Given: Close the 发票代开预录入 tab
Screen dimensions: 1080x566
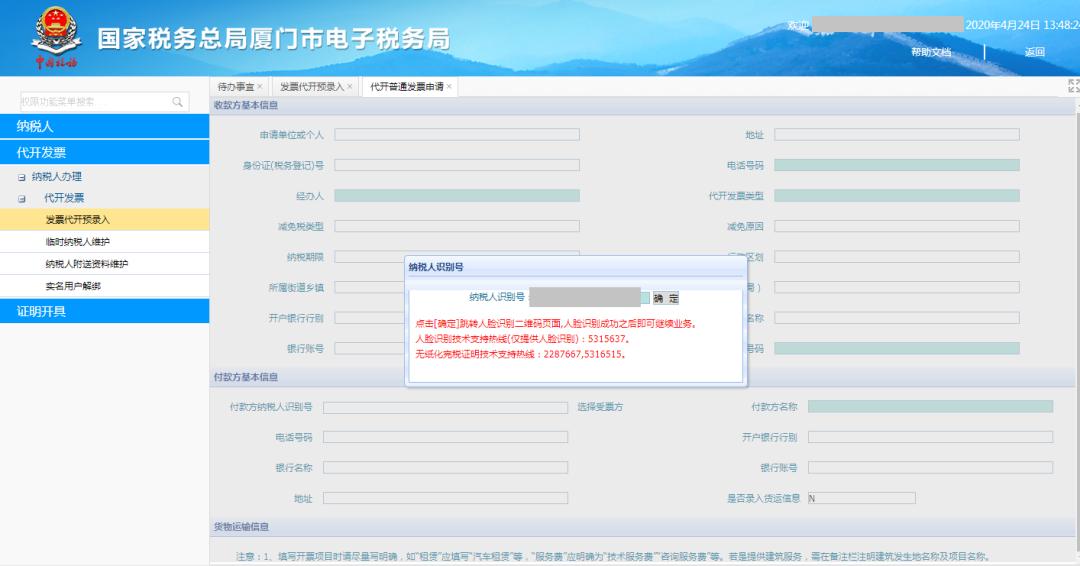Looking at the screenshot, I should pyautogui.click(x=350, y=87).
